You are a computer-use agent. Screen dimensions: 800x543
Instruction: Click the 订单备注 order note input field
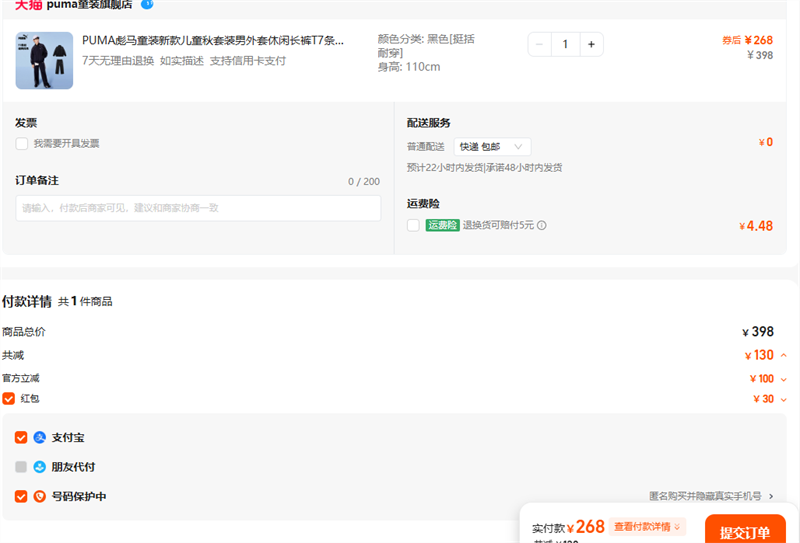198,208
